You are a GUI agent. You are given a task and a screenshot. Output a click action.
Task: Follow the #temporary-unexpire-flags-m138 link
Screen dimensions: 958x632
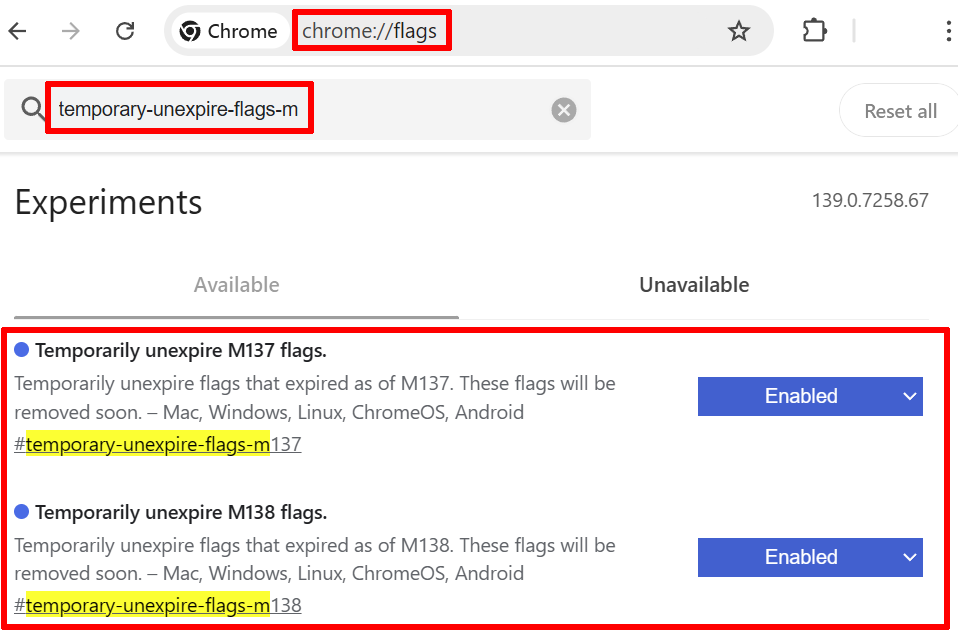point(158,606)
